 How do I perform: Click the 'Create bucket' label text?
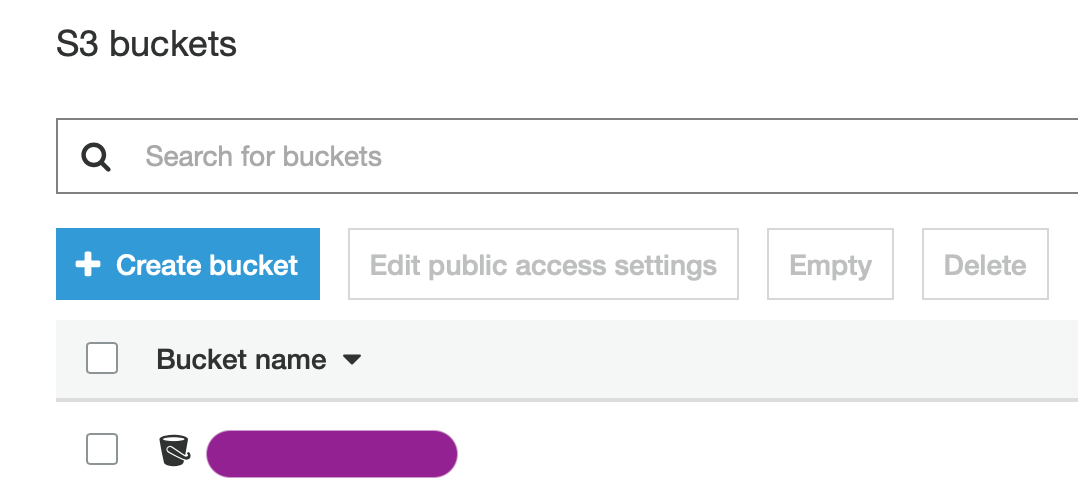[x=207, y=265]
